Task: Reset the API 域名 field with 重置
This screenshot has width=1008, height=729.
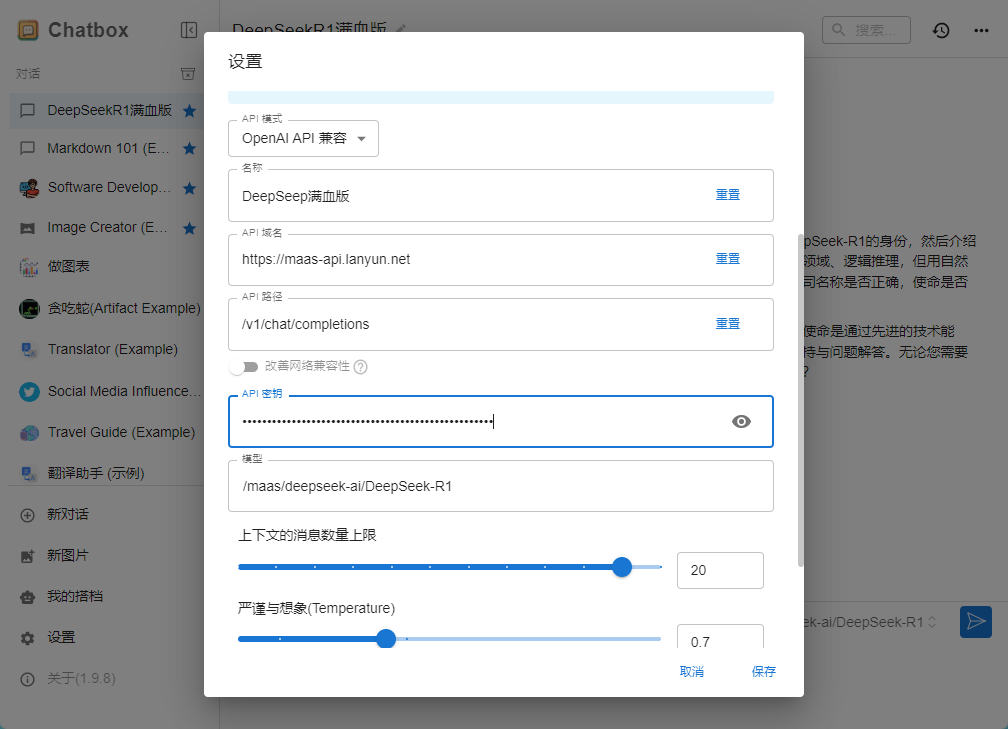Action: coord(728,259)
